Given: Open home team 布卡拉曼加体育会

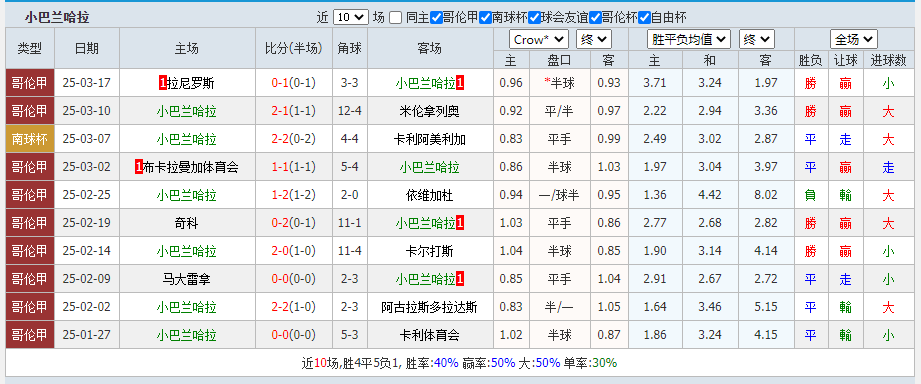Looking at the screenshot, I should pos(191,167).
